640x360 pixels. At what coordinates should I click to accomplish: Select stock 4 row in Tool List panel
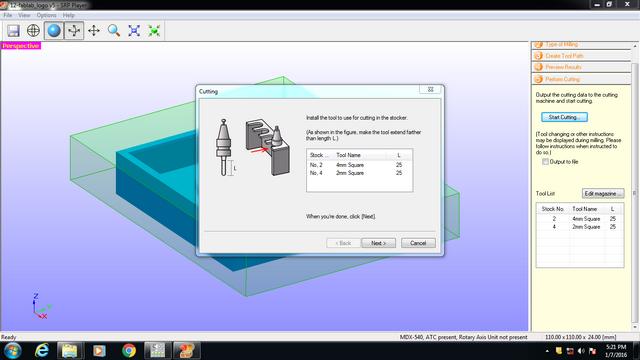click(x=580, y=227)
